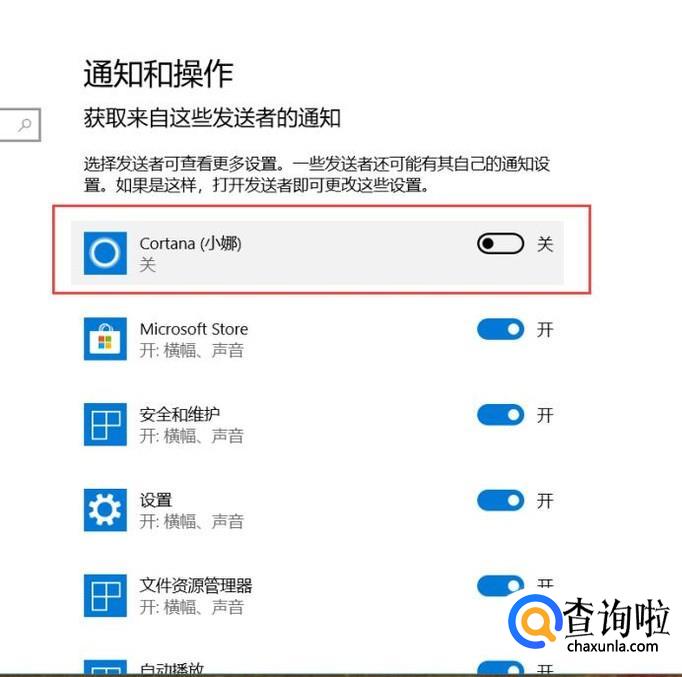Click the Microsoft Store shopping bag icon

pos(105,339)
